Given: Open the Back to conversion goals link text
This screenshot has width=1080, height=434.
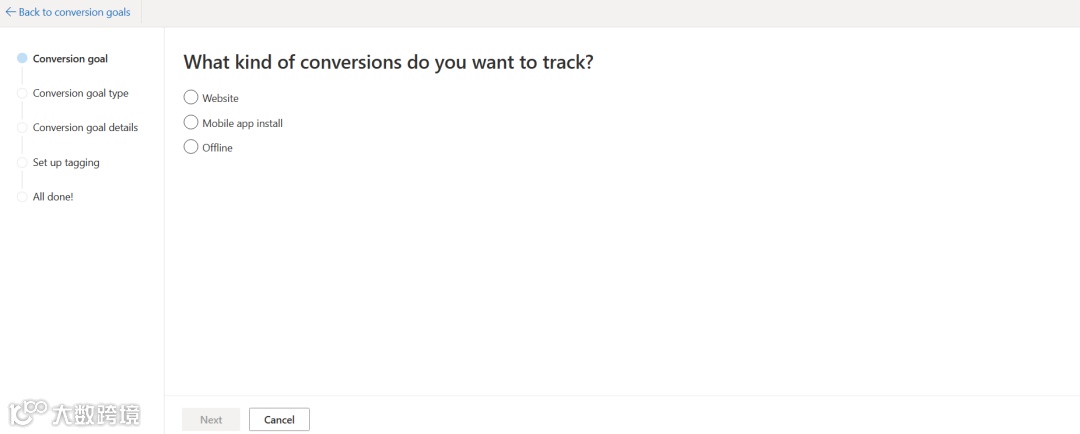Looking at the screenshot, I should click(74, 12).
